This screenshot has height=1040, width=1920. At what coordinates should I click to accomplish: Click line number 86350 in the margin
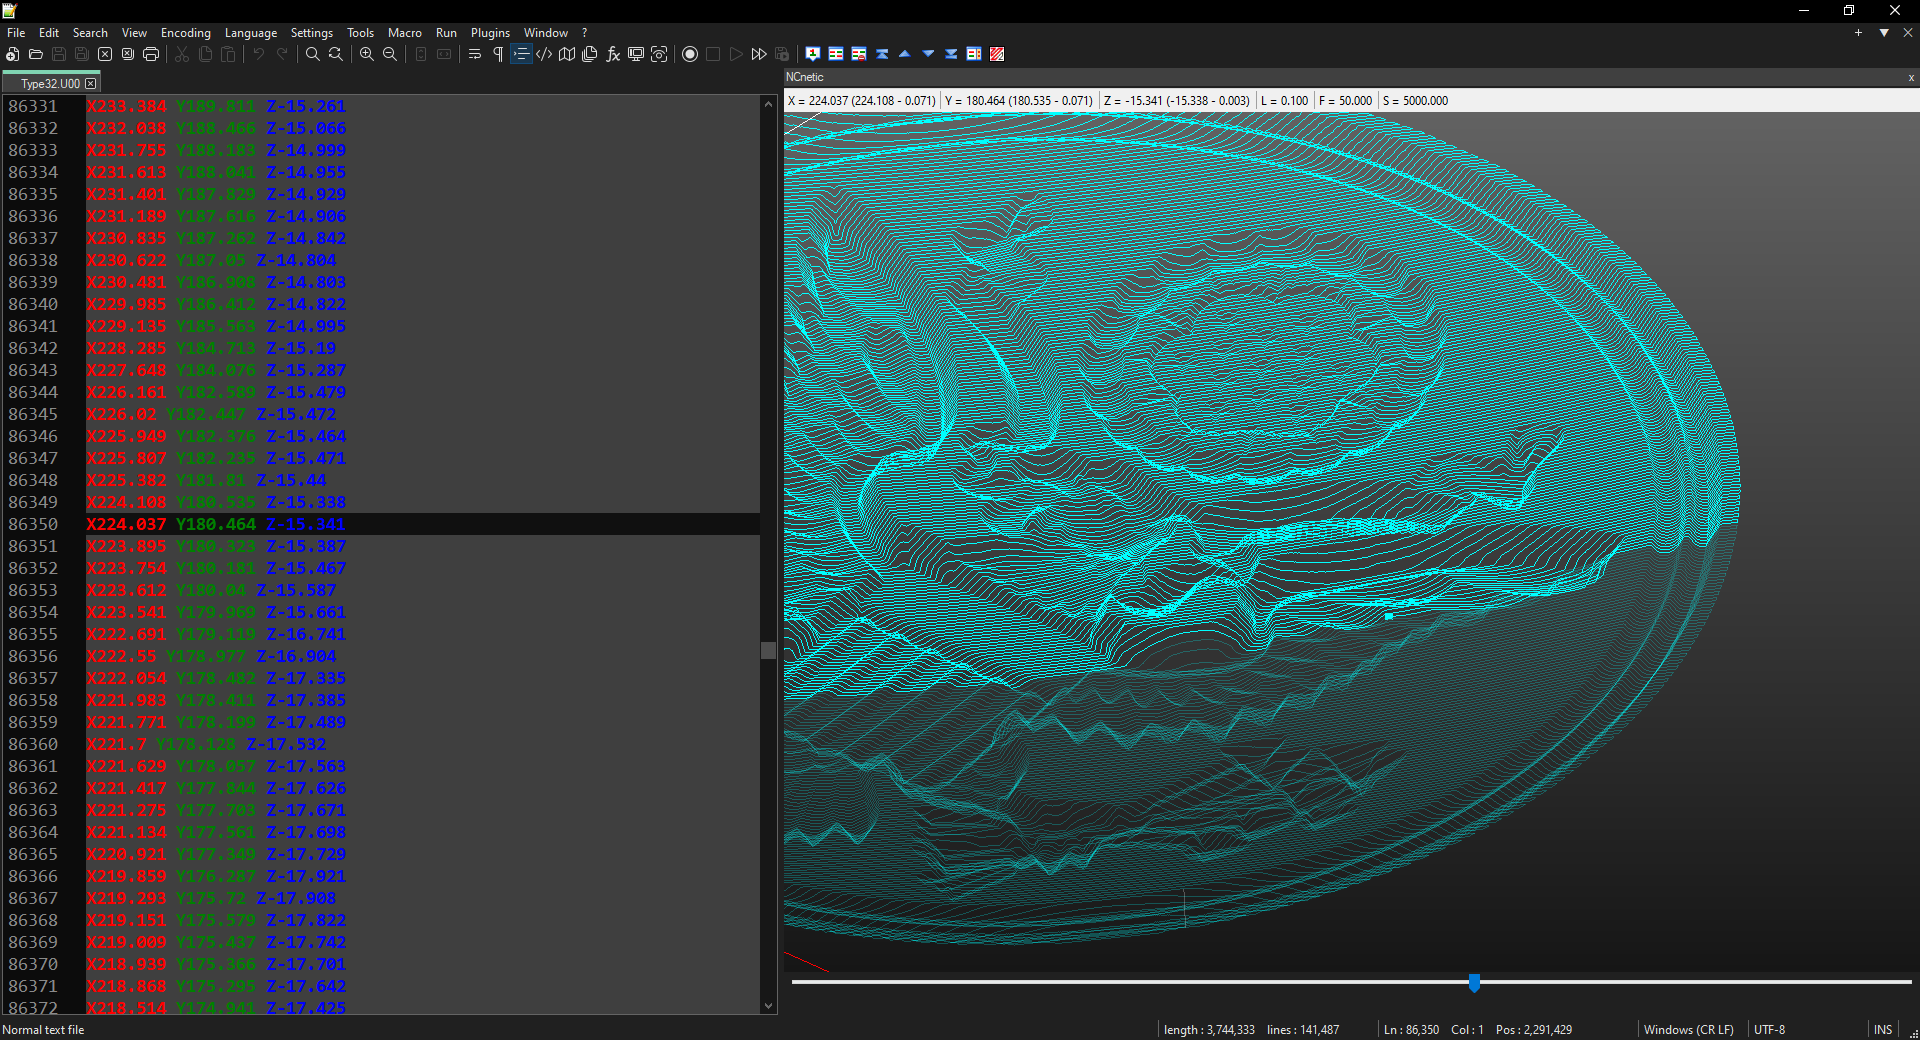click(33, 524)
